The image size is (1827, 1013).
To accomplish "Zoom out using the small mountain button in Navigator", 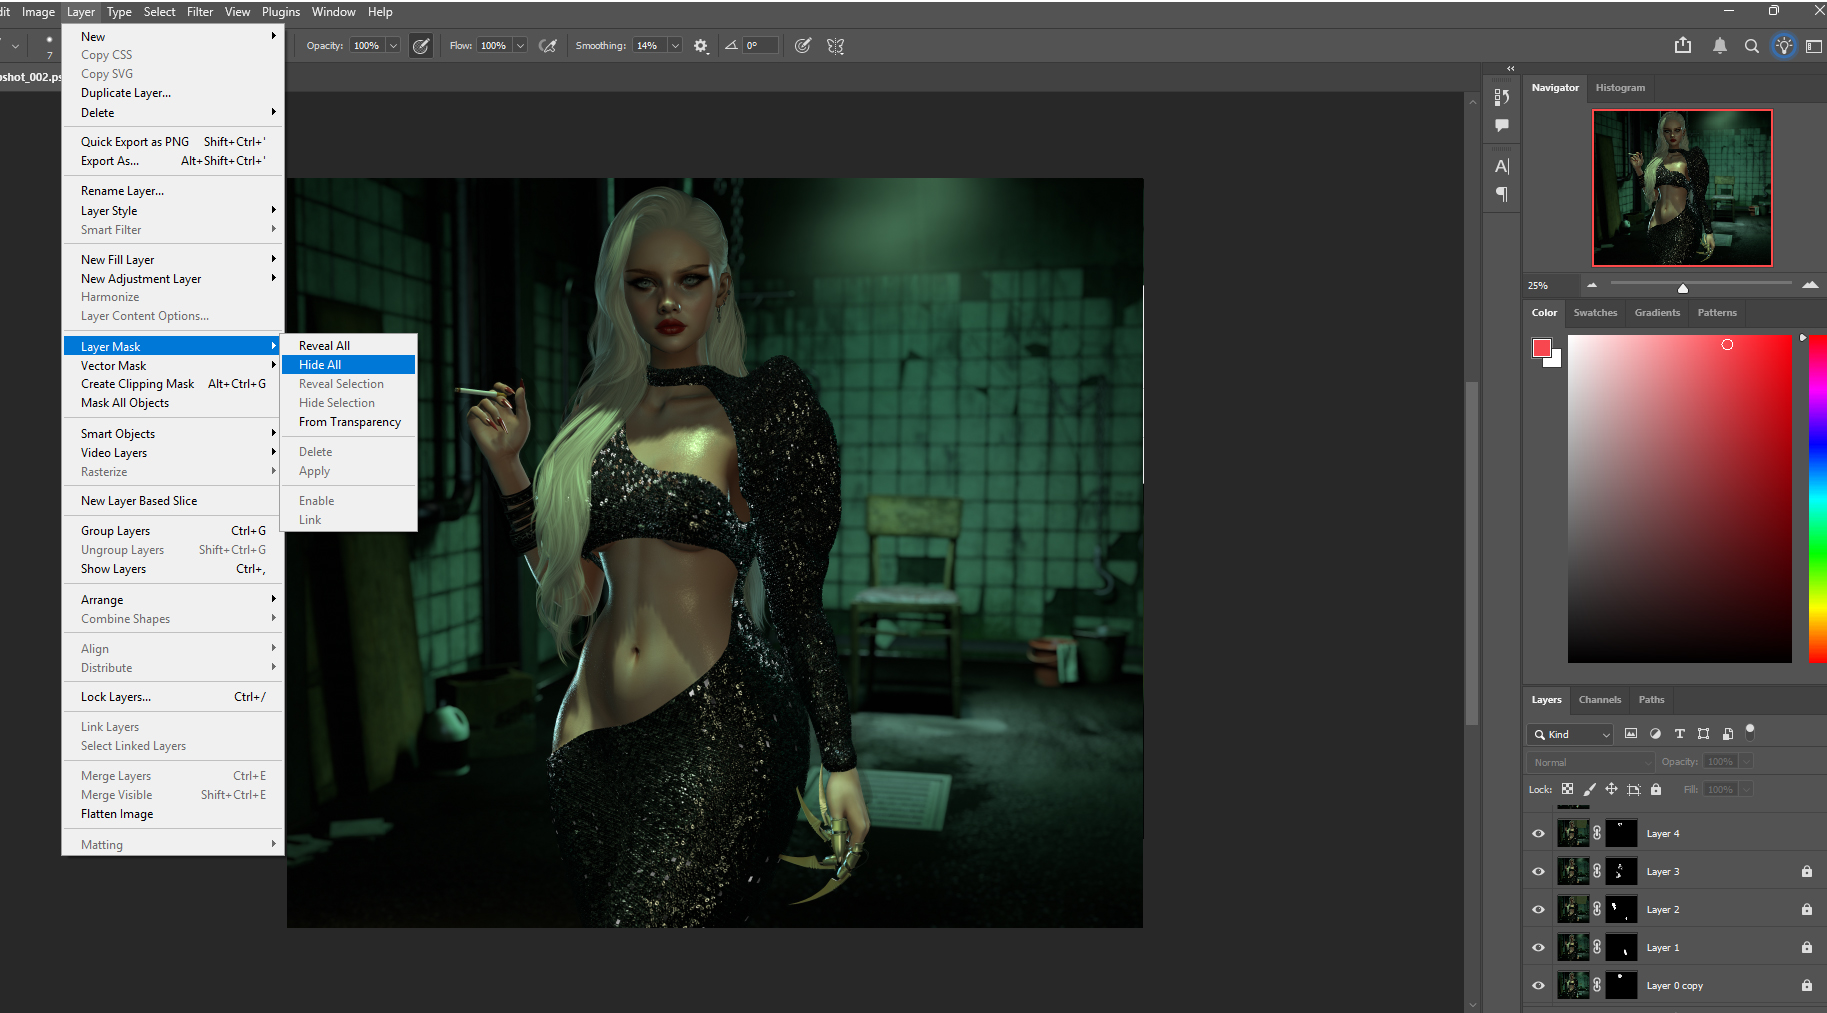I will point(1592,285).
